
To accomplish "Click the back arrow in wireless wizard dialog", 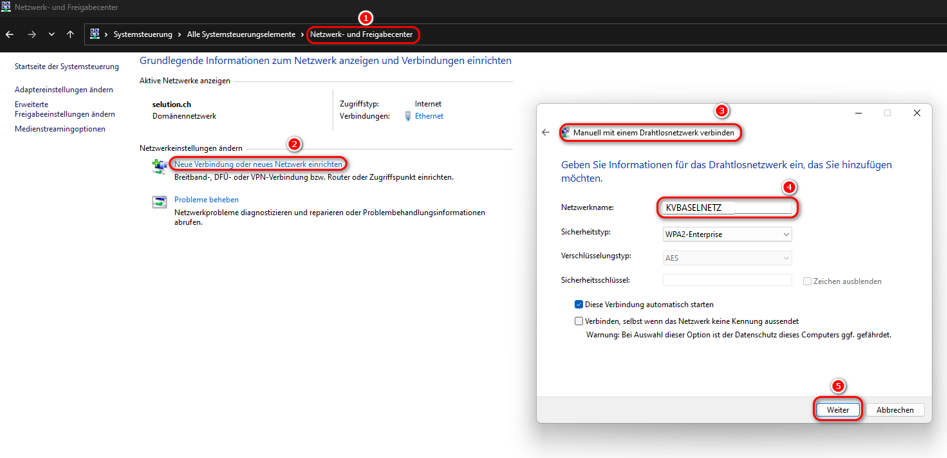I will tap(546, 132).
